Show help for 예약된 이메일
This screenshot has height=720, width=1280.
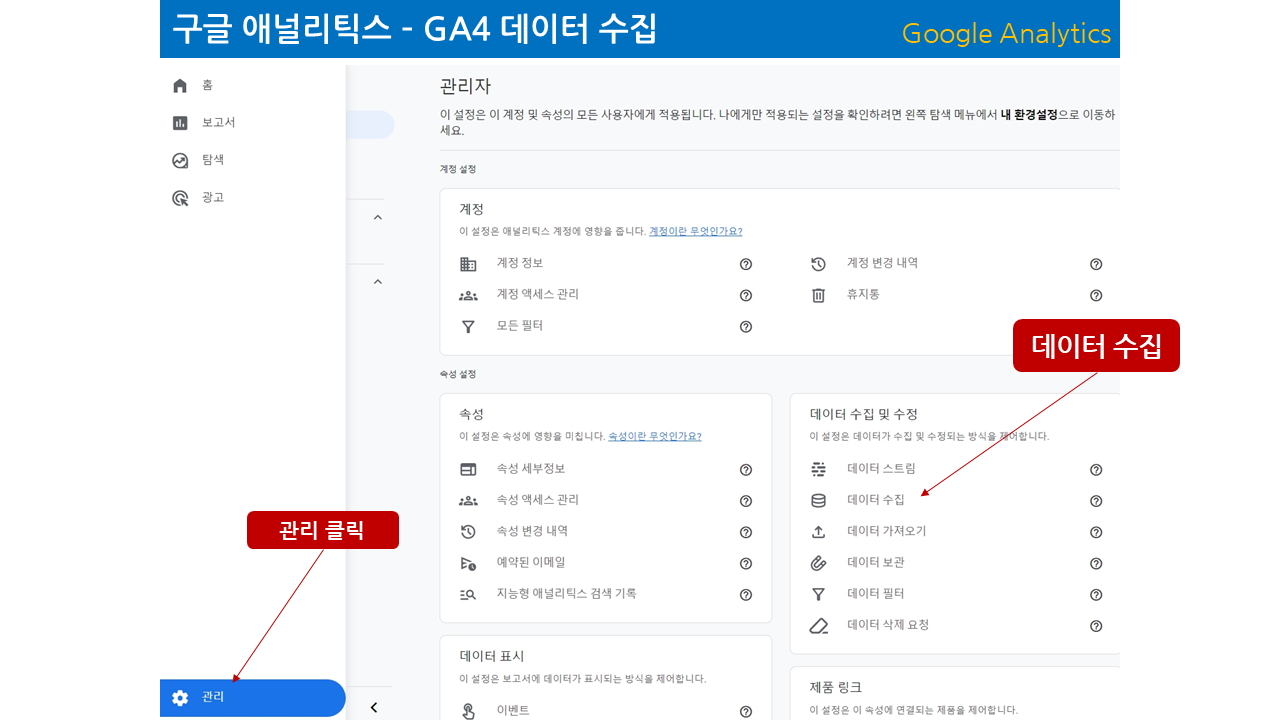746,564
